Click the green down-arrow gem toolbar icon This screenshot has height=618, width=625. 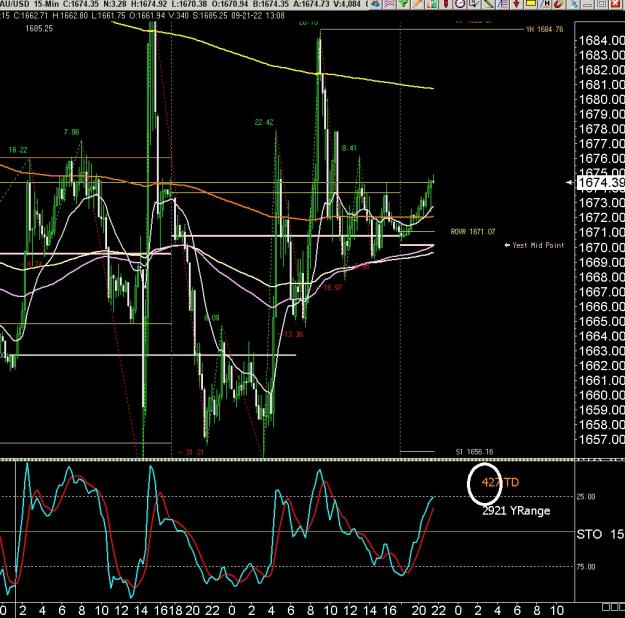(x=403, y=4)
